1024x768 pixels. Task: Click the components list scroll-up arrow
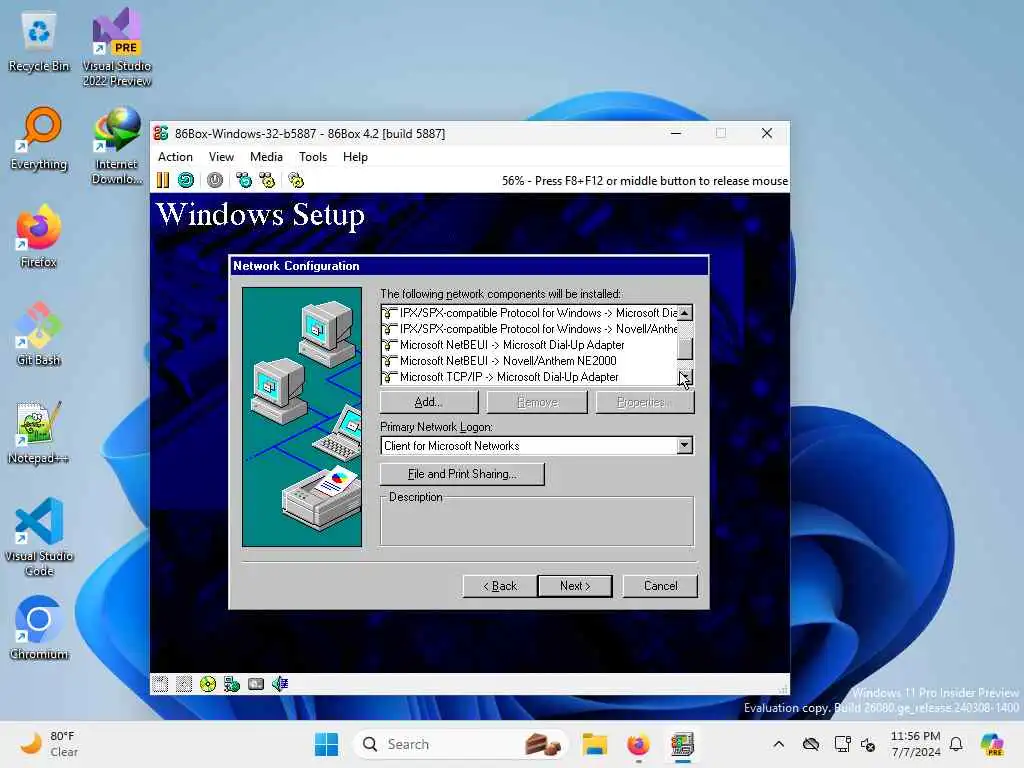coord(684,313)
